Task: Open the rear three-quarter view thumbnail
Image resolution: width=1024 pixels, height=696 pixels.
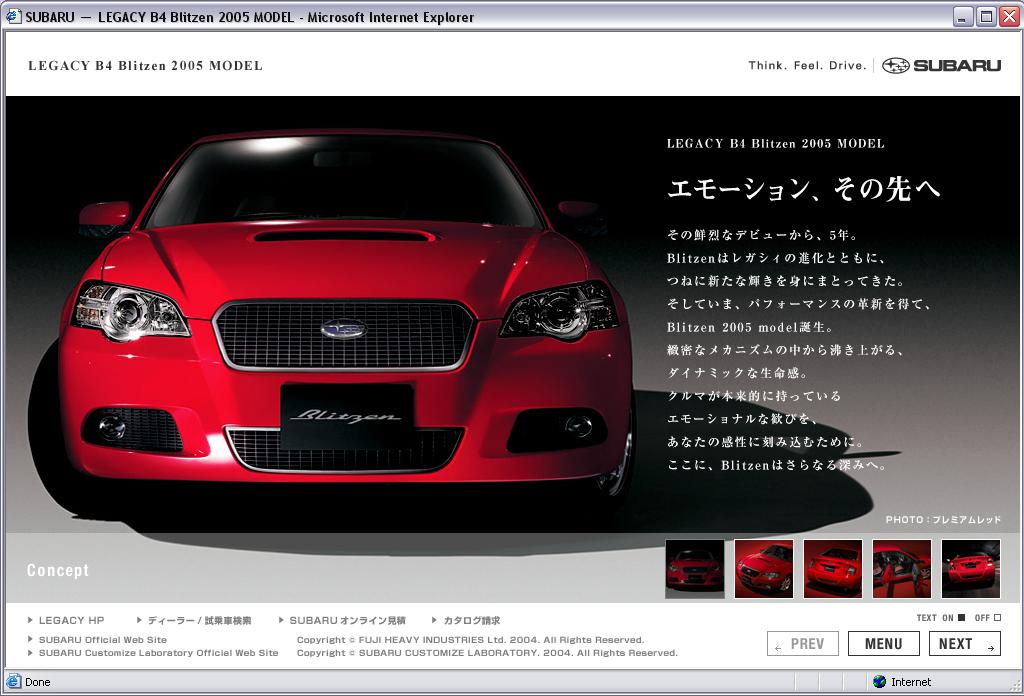Action: click(x=833, y=569)
